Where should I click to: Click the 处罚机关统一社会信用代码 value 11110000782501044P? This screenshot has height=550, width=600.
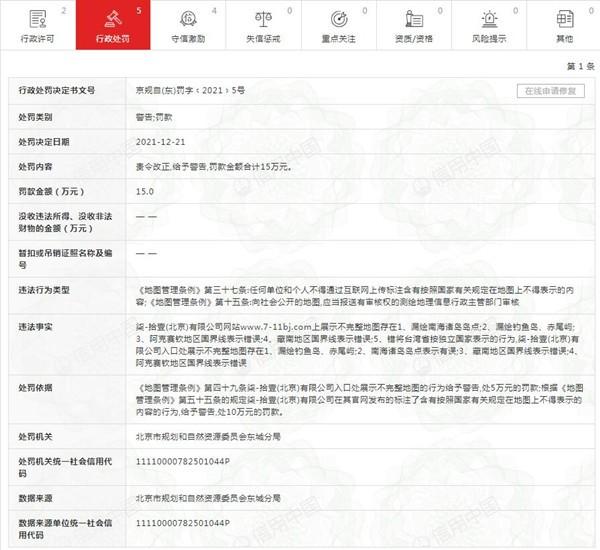click(183, 462)
